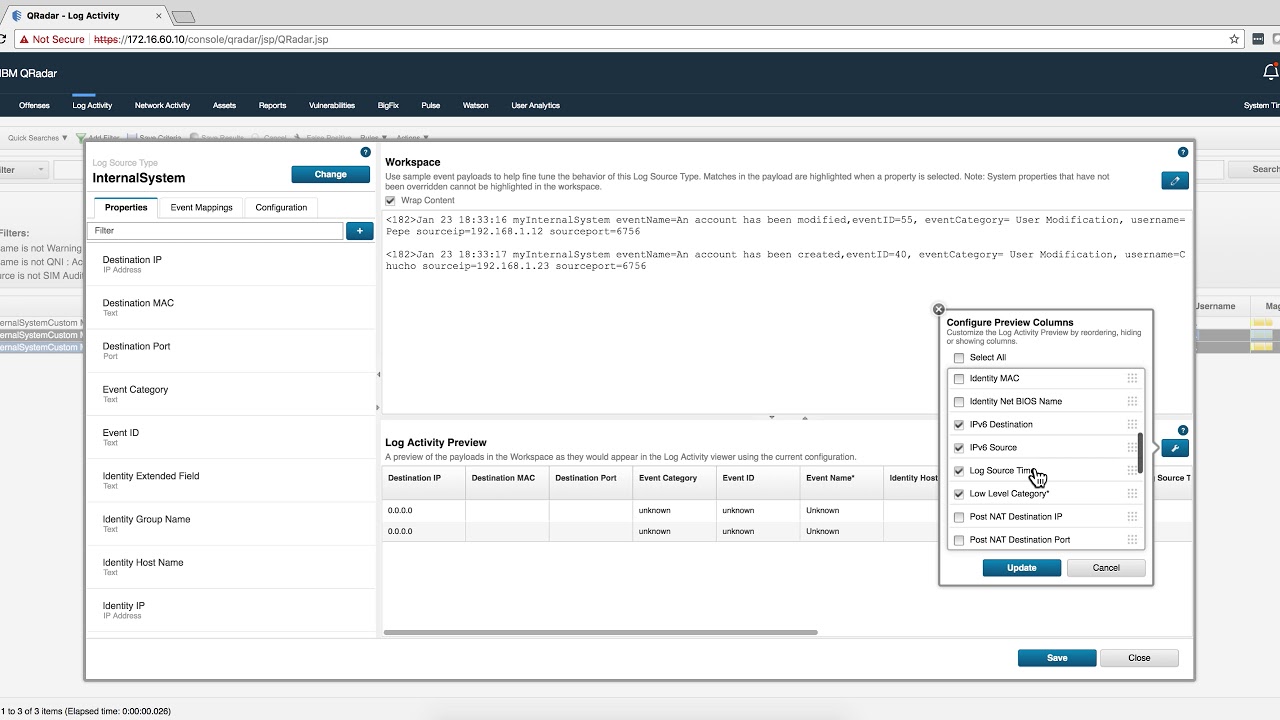The height and width of the screenshot is (720, 1280).
Task: Open the notifications bell in QRadar header
Action: point(1271,72)
